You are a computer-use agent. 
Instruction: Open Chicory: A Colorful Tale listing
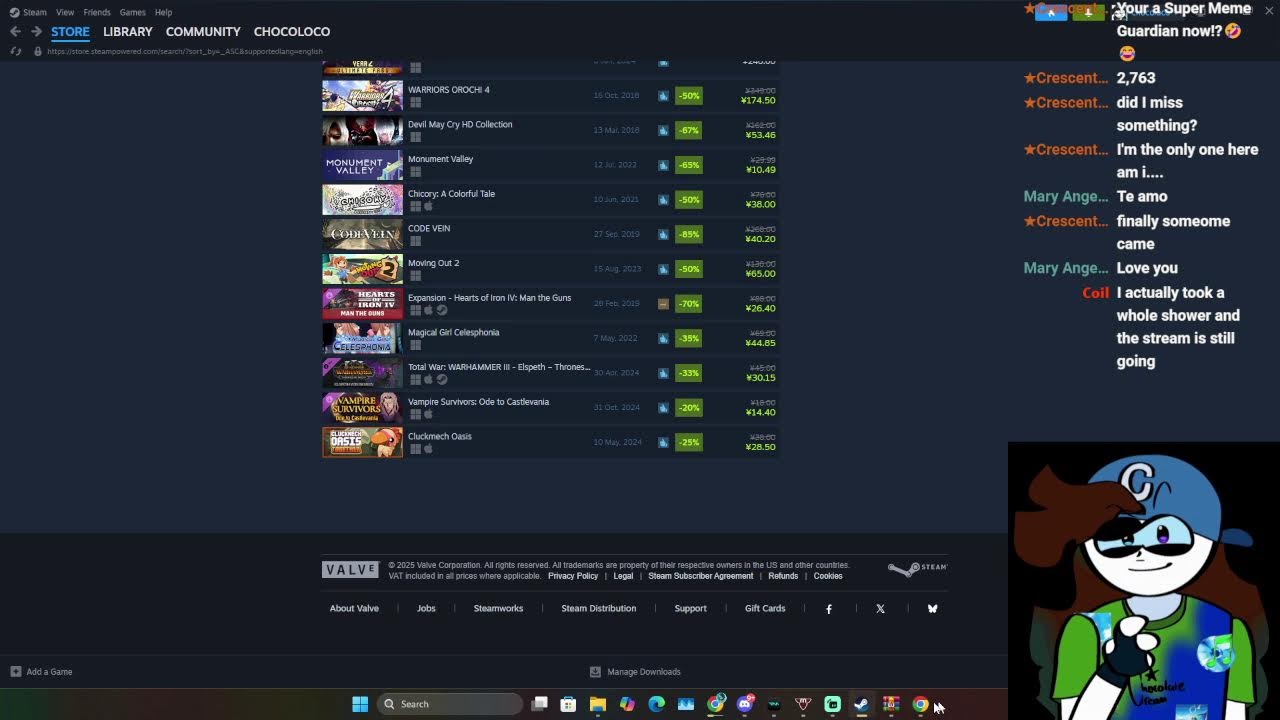[550, 200]
